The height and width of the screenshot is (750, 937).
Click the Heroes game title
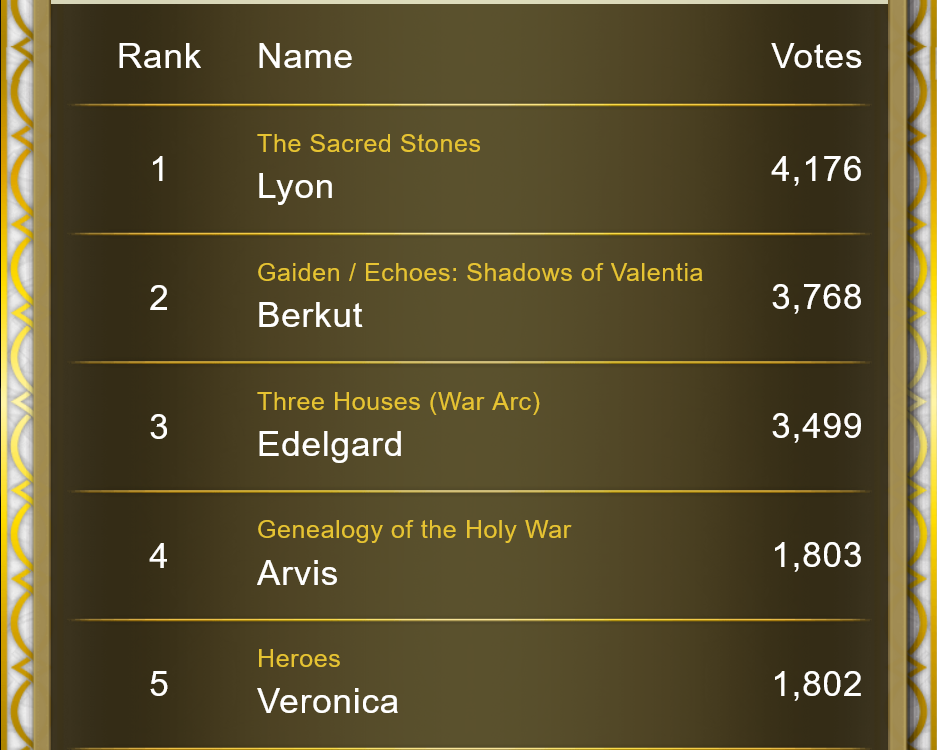(x=299, y=659)
